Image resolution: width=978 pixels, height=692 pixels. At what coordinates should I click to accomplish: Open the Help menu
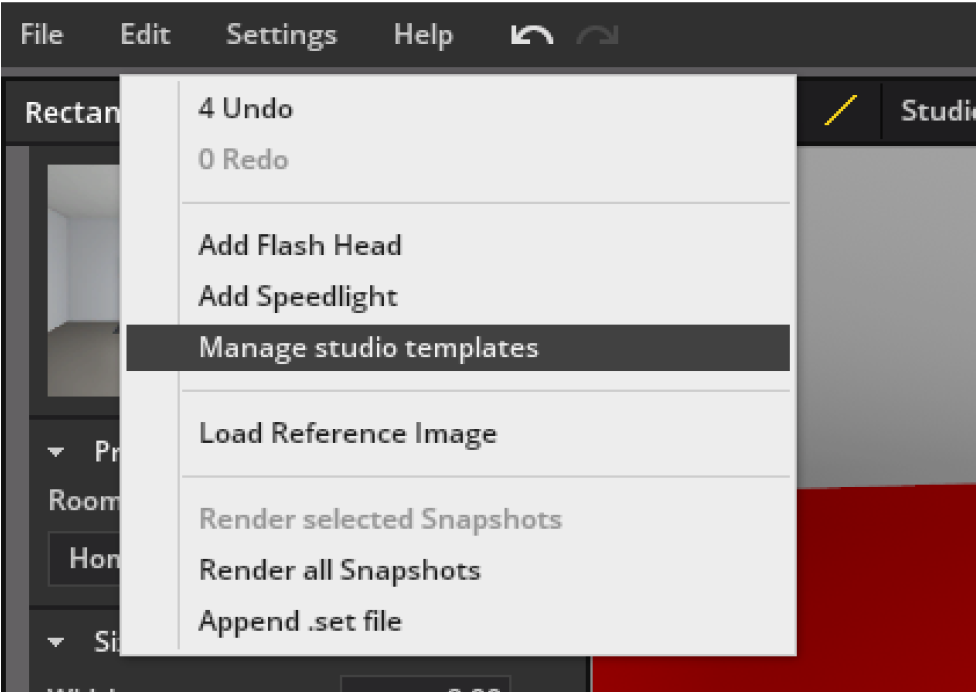[x=423, y=35]
